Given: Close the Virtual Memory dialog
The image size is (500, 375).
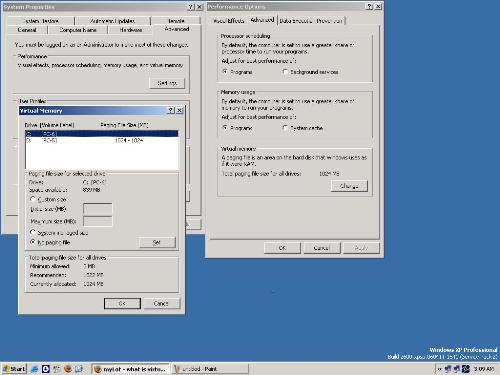Looking at the screenshot, I should [179, 110].
